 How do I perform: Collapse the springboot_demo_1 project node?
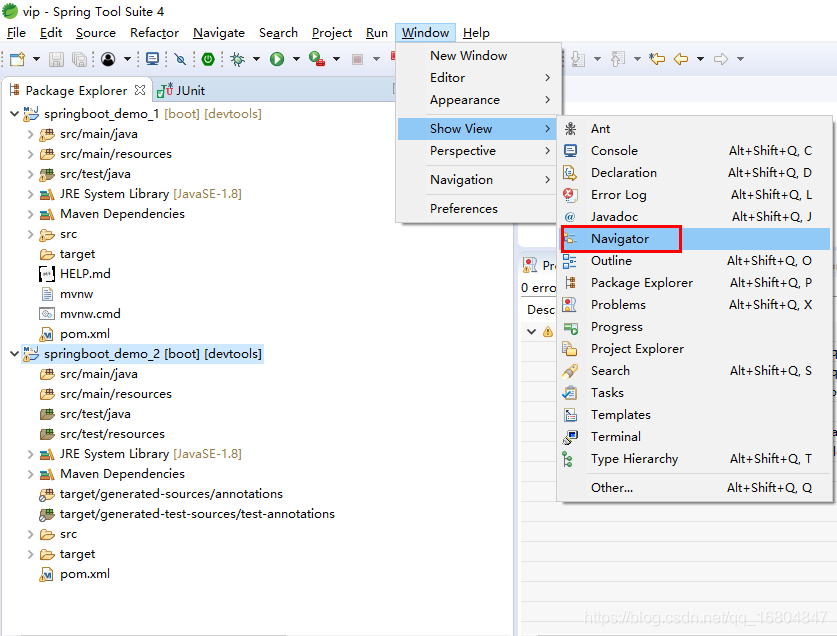tap(14, 114)
